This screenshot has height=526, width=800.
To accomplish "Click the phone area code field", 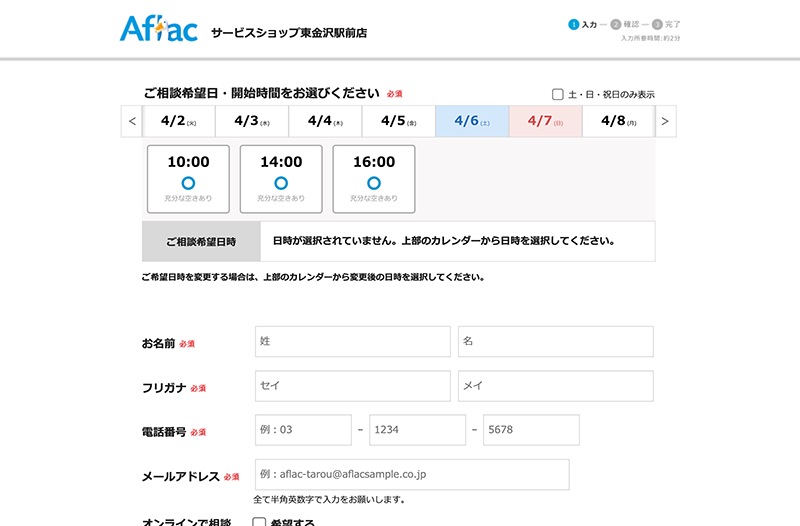I will click(303, 430).
